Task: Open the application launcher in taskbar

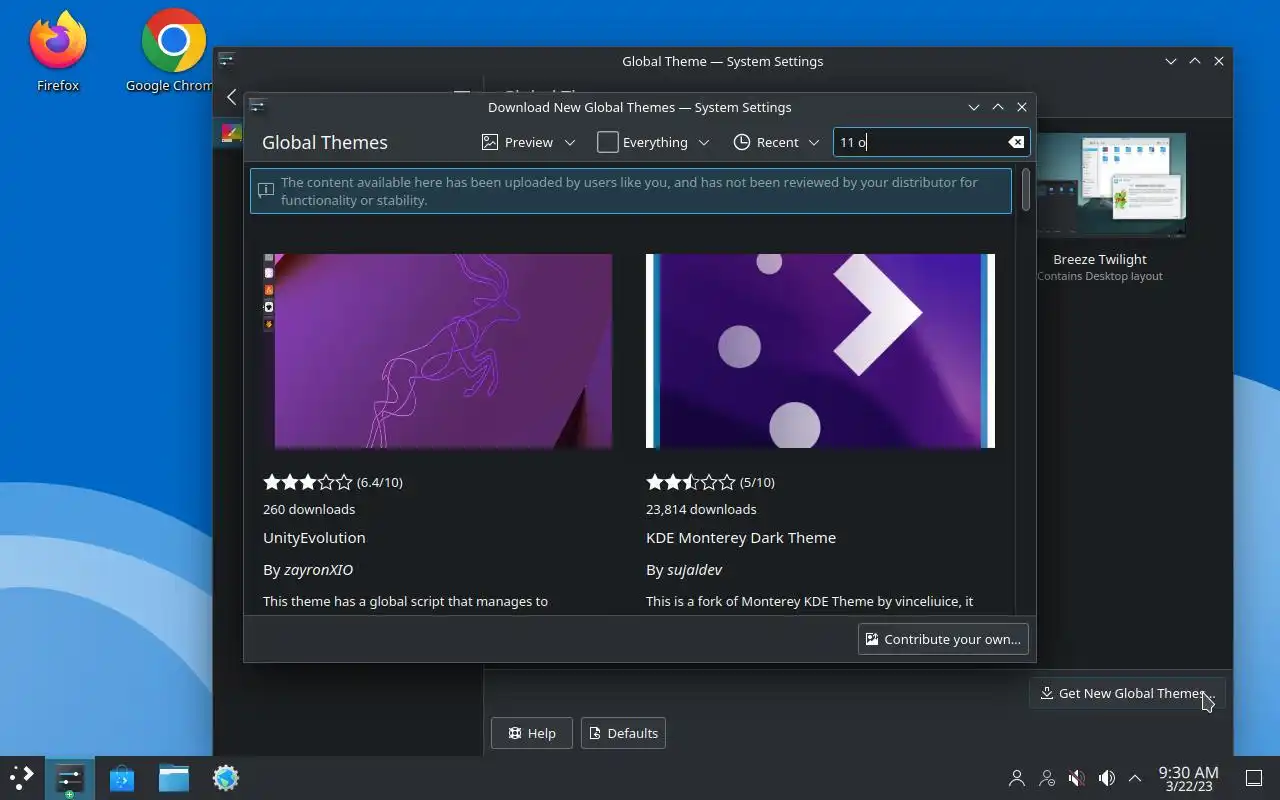Action: tap(22, 777)
